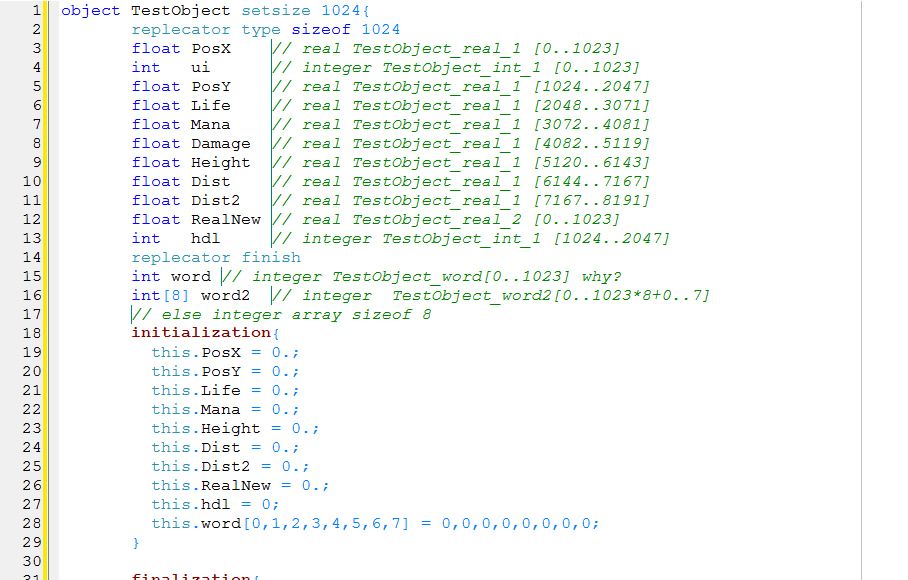Click range comment [1024..2047] on line 5
Screen dimensions: 908x580
(x=591, y=87)
